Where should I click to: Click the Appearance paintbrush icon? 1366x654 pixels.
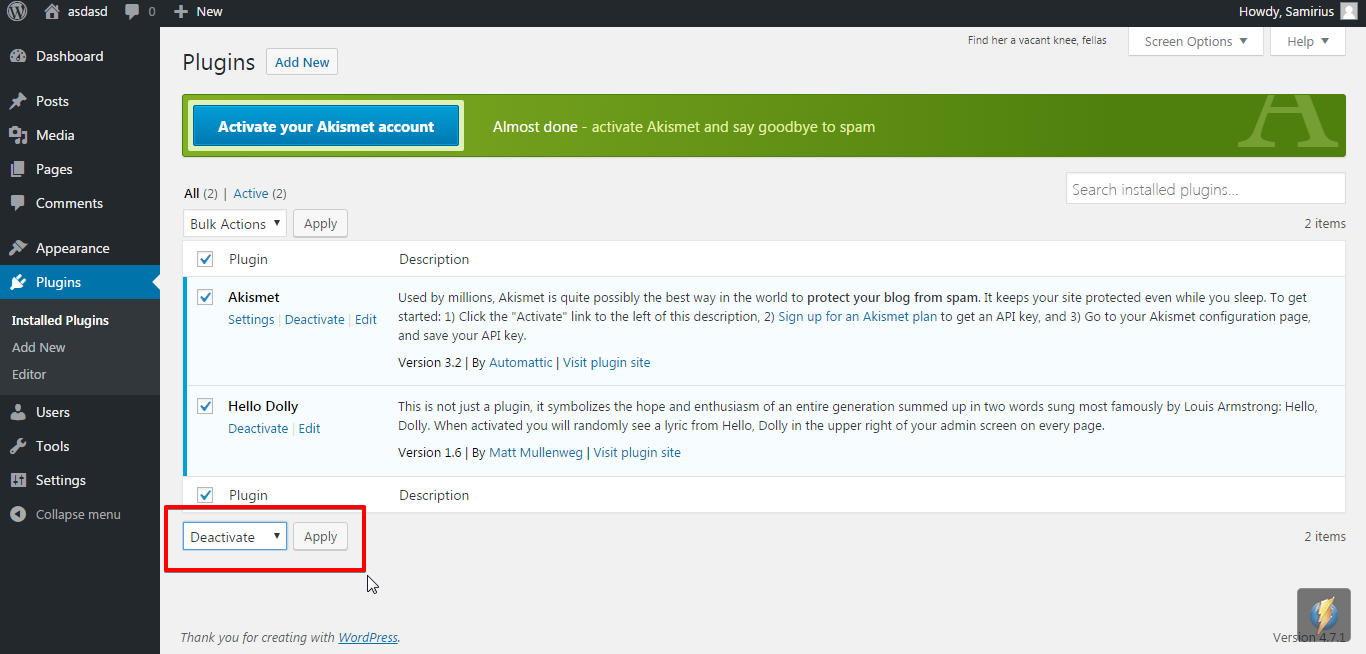click(18, 248)
